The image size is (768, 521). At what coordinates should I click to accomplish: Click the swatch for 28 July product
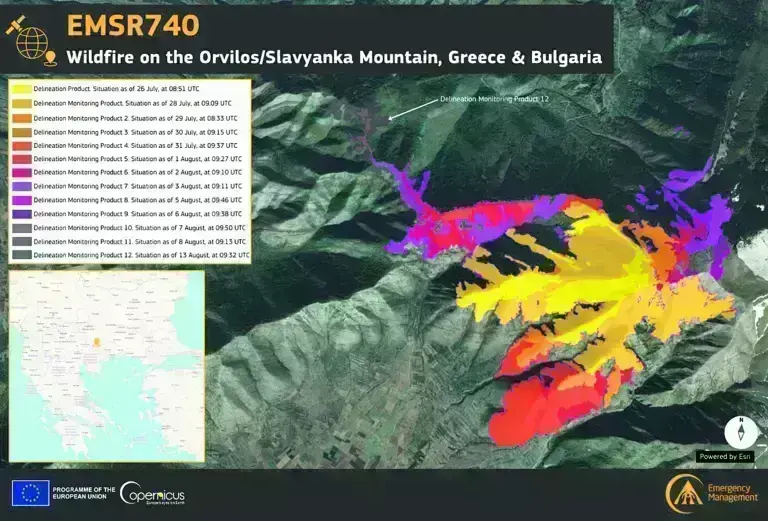[x=23, y=103]
